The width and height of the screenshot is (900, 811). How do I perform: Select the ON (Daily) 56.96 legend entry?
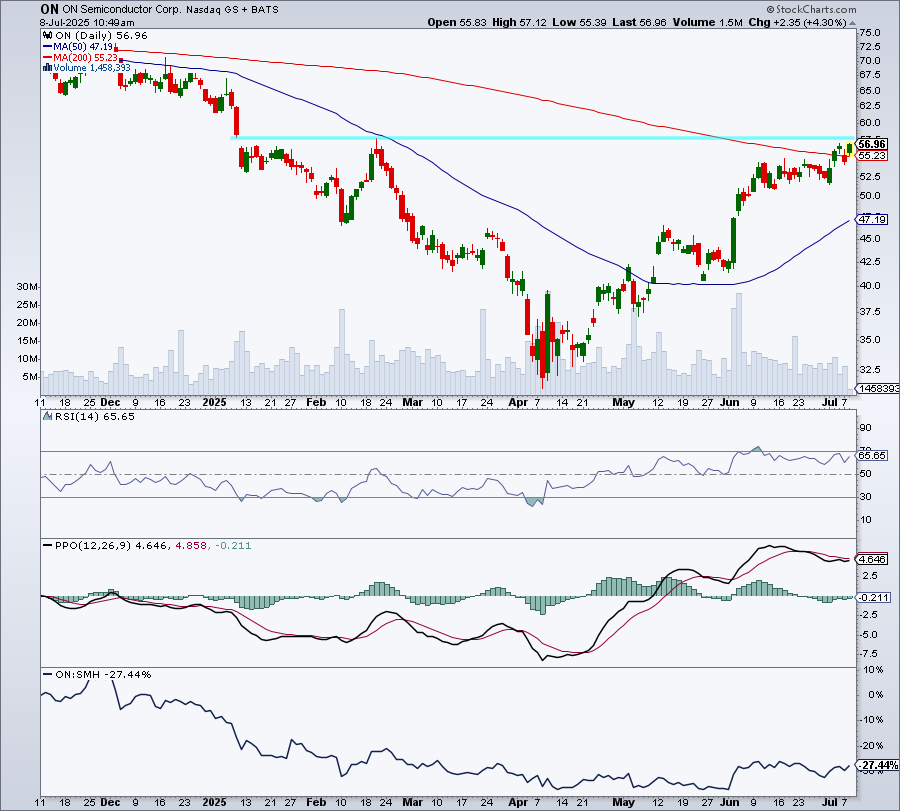[102, 36]
